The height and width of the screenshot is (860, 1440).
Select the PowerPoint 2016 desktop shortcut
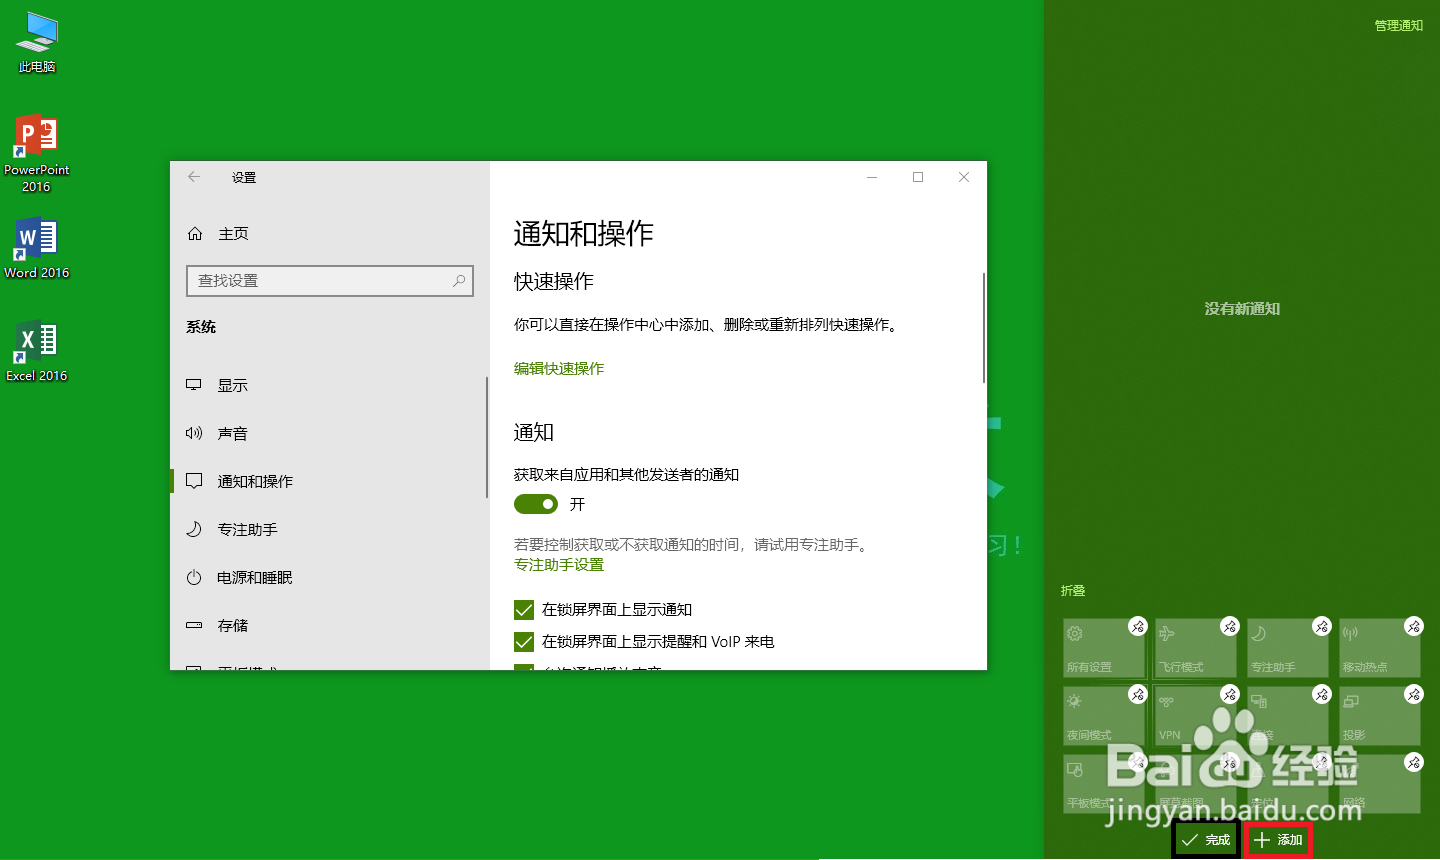pyautogui.click(x=37, y=153)
